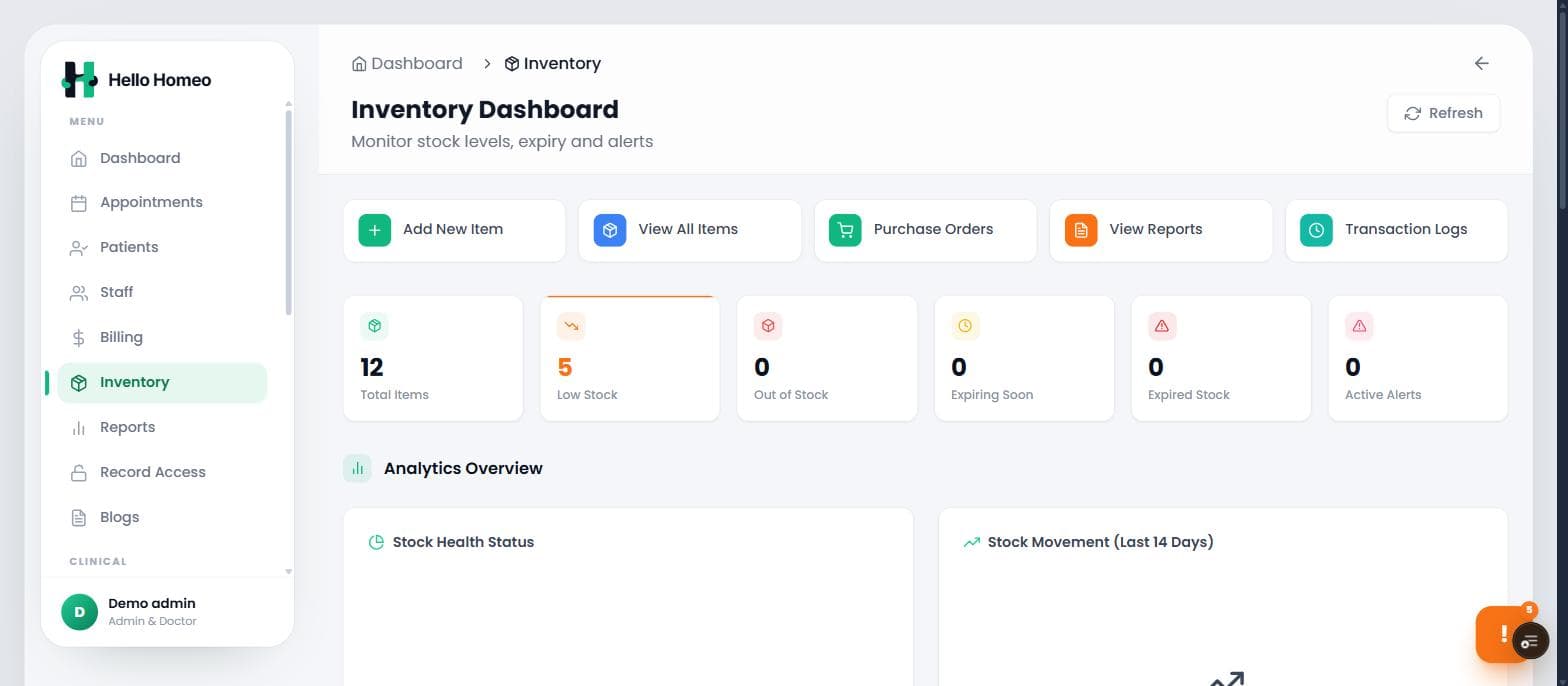The height and width of the screenshot is (686, 1568).
Task: Click the Total Items green box icon
Action: [x=374, y=326]
